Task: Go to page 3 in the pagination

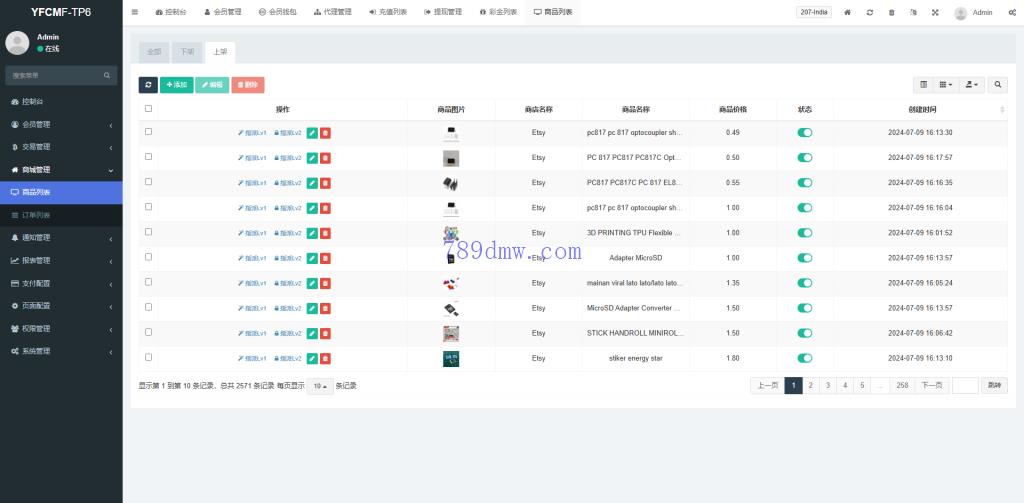Action: click(827, 385)
